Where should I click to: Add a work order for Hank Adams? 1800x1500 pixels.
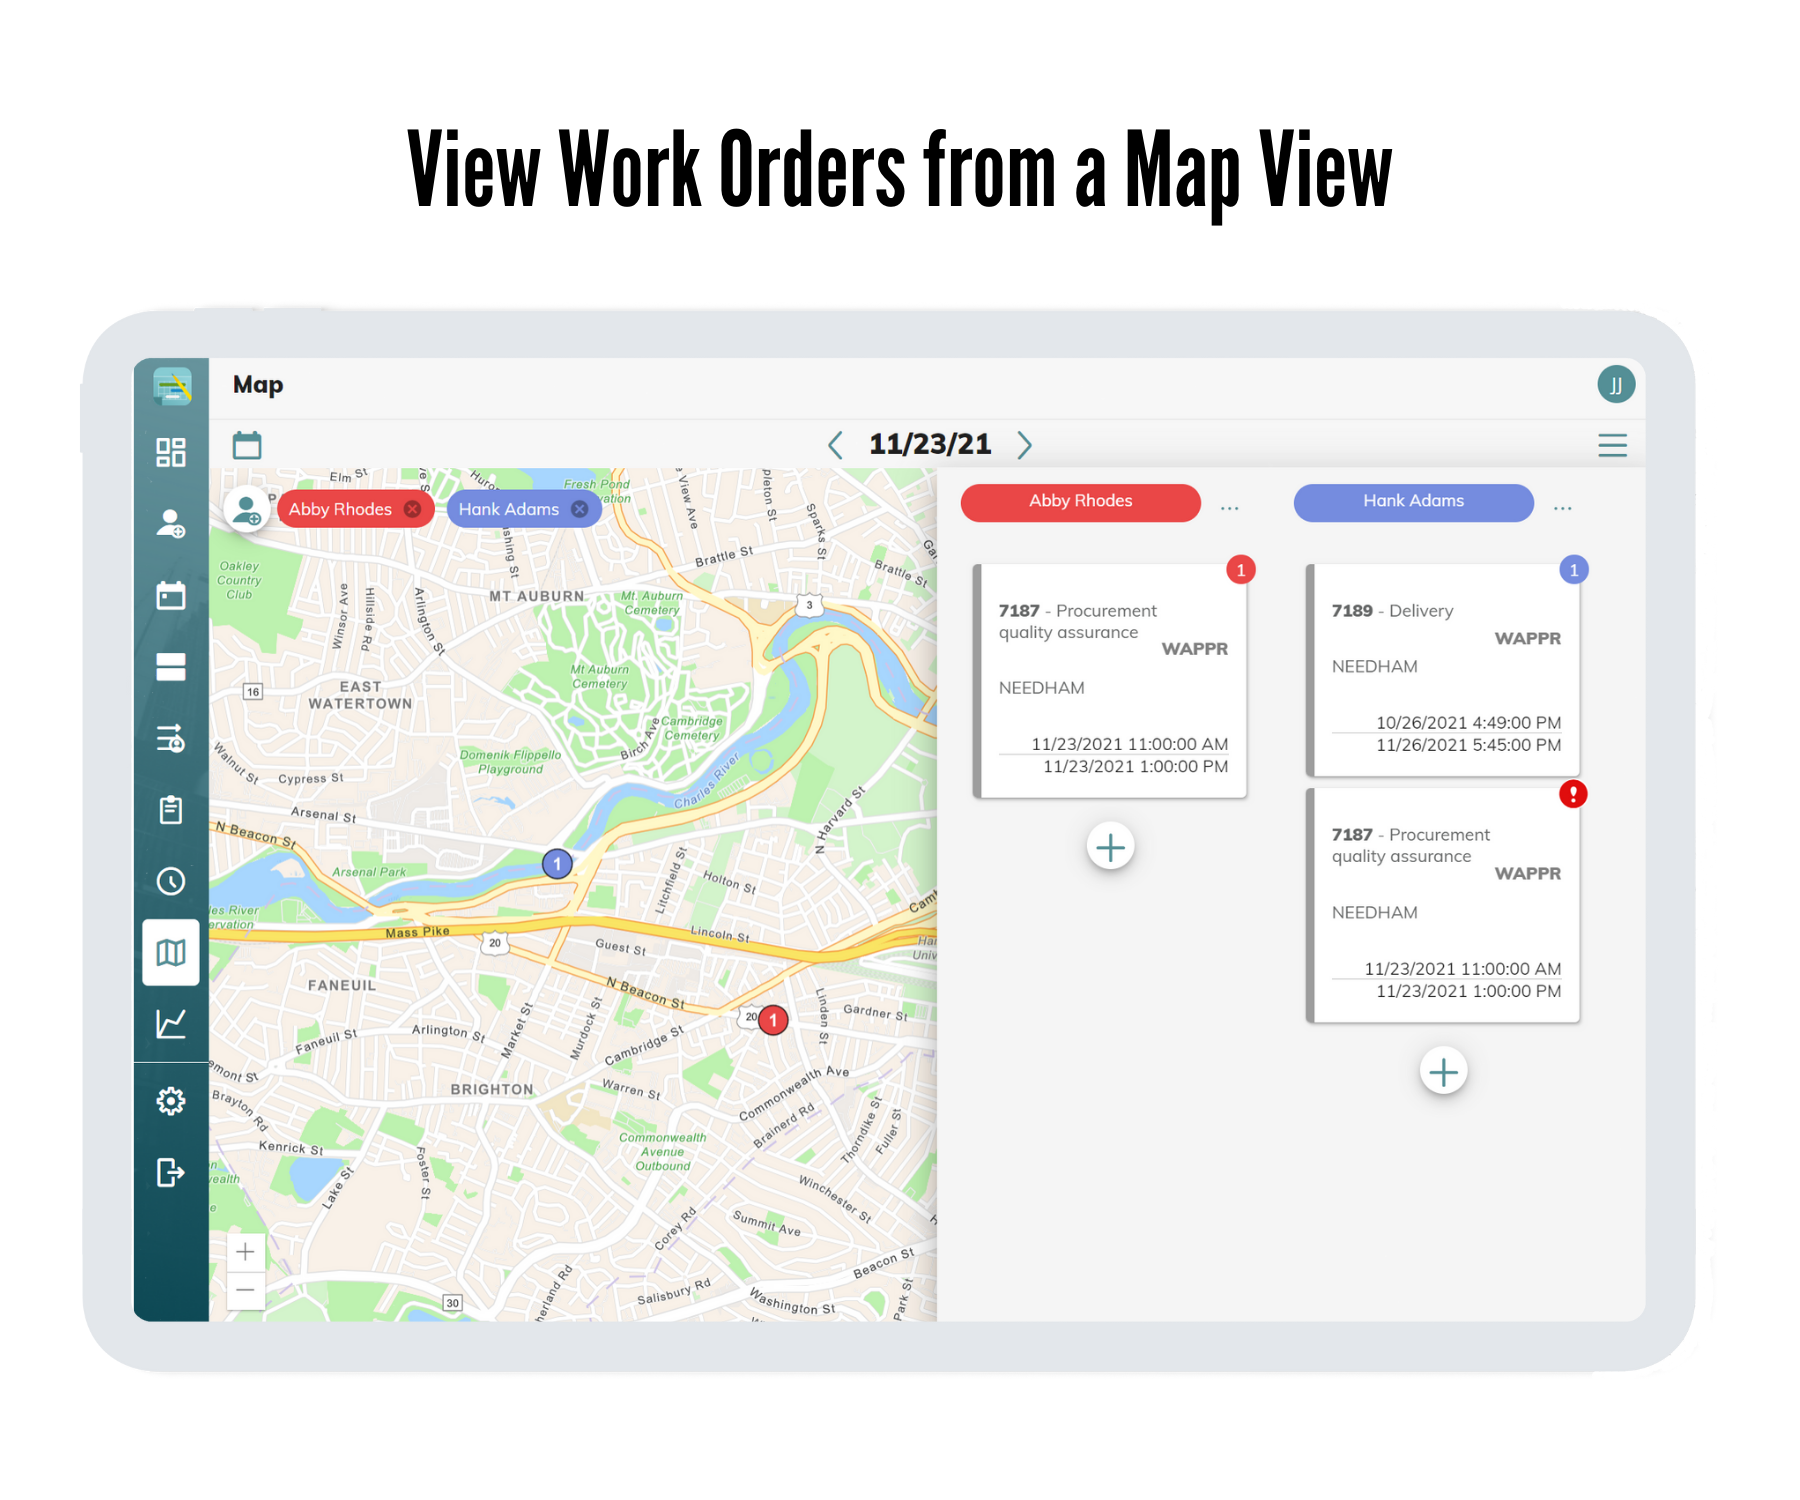pos(1444,1072)
